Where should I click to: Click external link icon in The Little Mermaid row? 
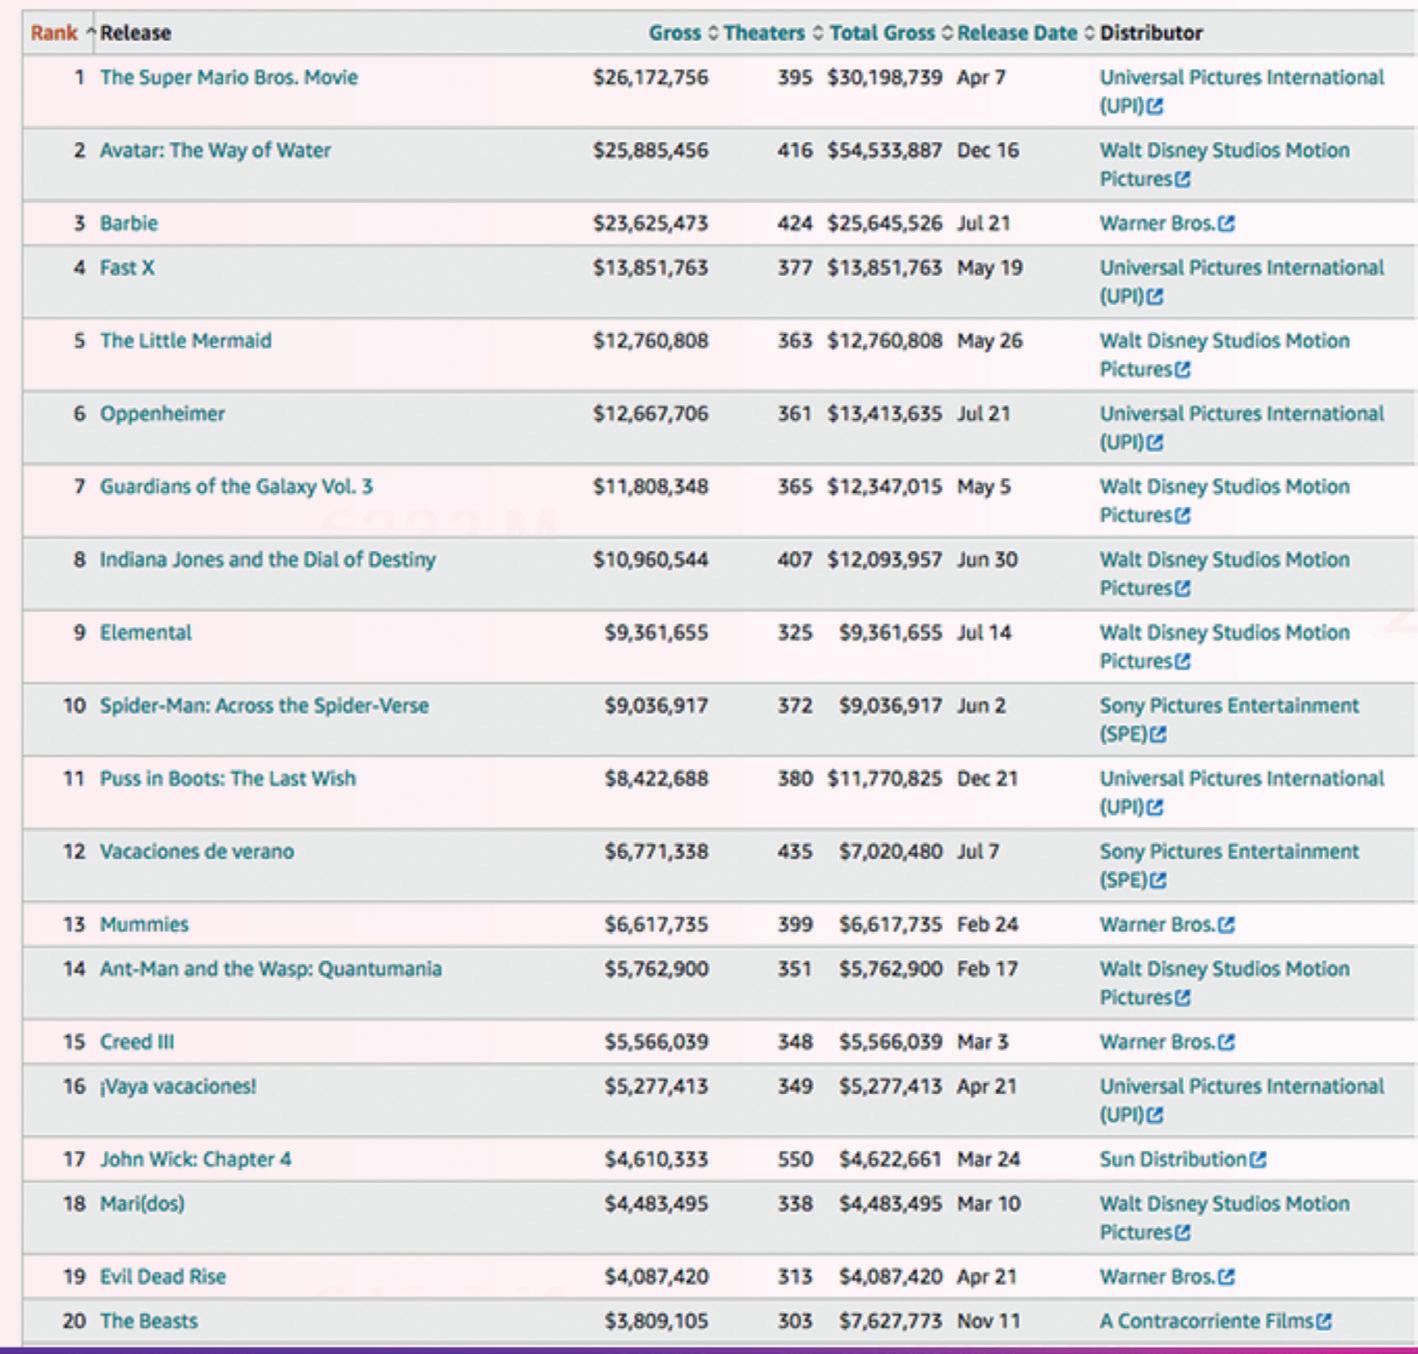1183,370
